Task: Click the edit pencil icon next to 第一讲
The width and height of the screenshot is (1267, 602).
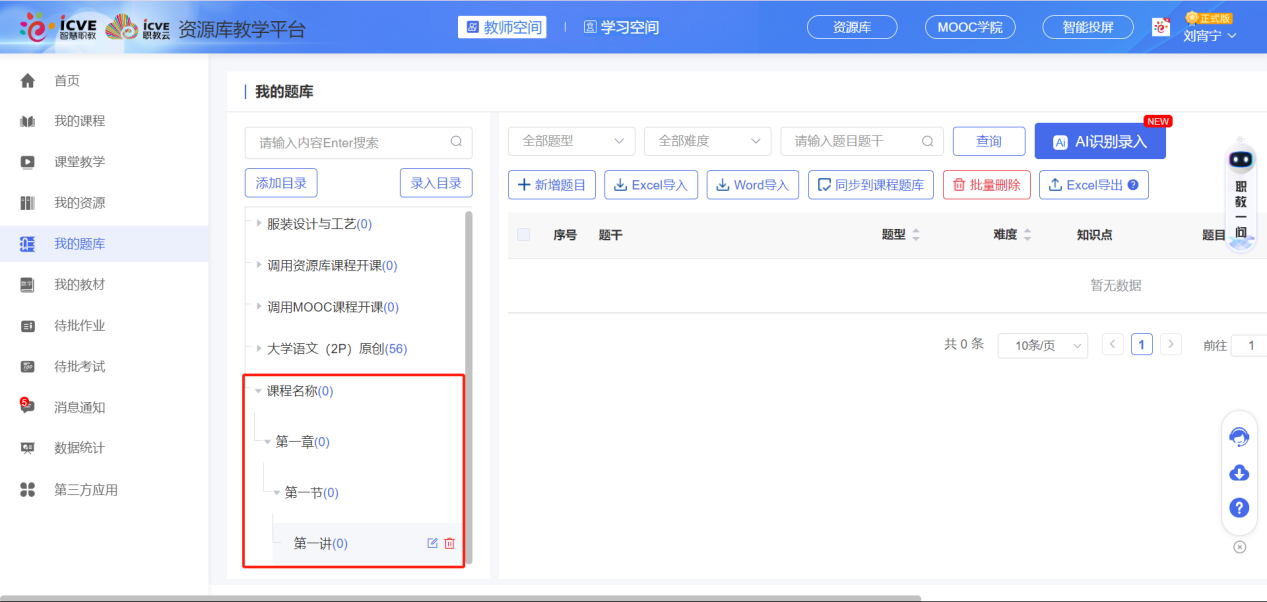Action: click(x=431, y=543)
